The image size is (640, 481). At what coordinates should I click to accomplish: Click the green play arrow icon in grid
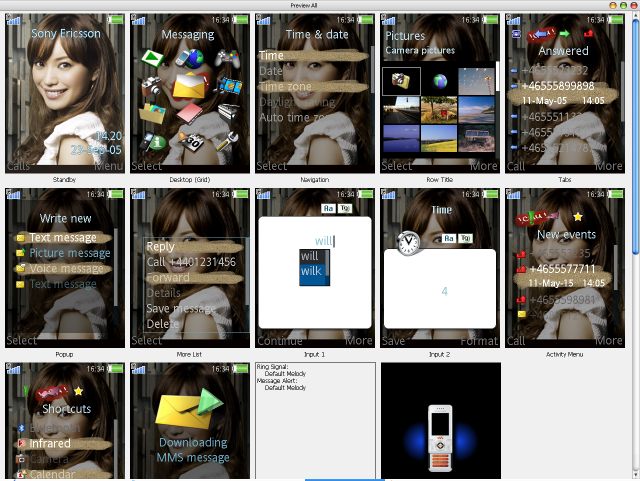coord(152,58)
